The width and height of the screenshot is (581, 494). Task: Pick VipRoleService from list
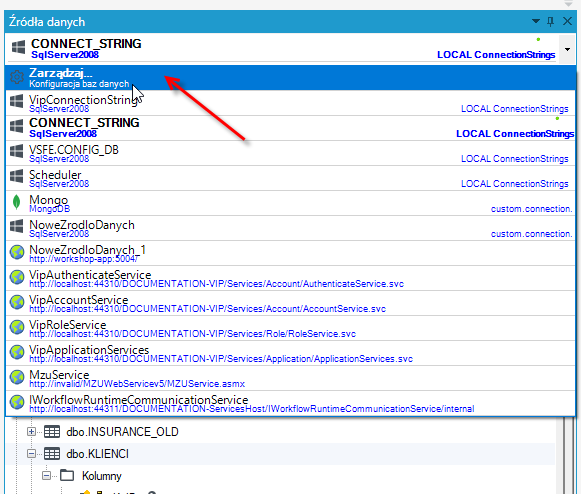(x=290, y=328)
